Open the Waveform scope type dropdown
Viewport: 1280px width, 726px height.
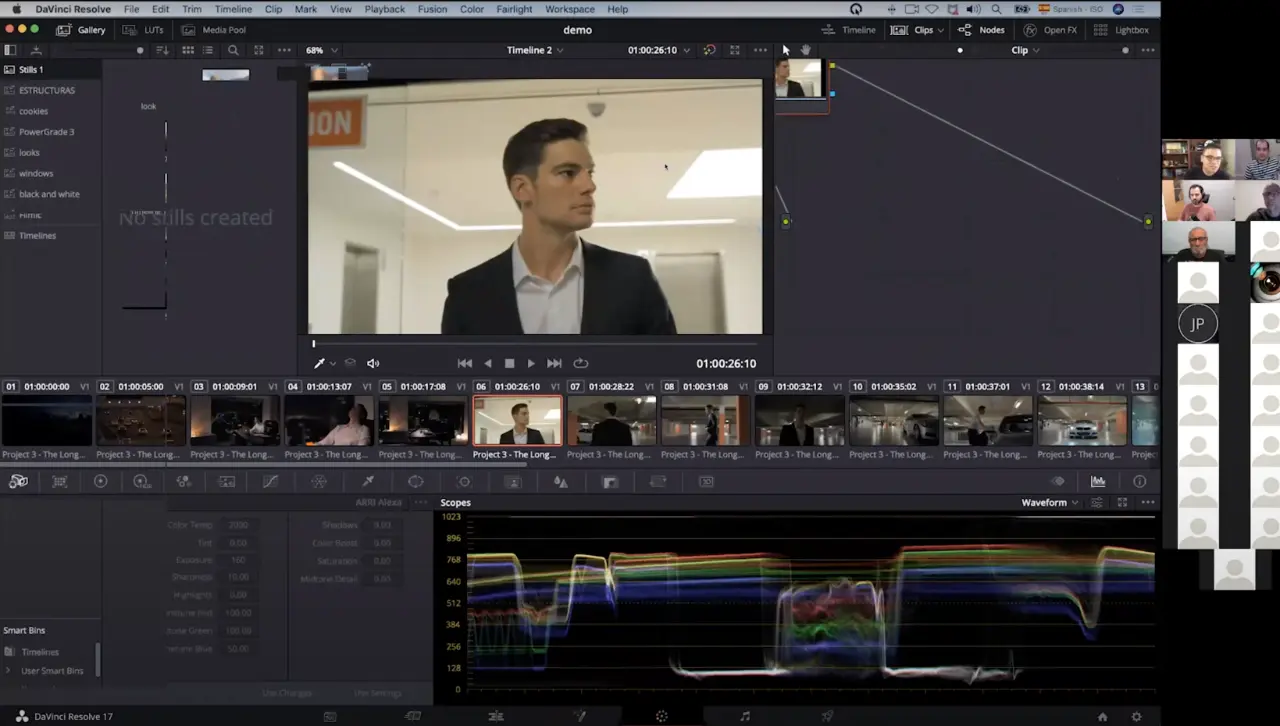tap(1049, 502)
